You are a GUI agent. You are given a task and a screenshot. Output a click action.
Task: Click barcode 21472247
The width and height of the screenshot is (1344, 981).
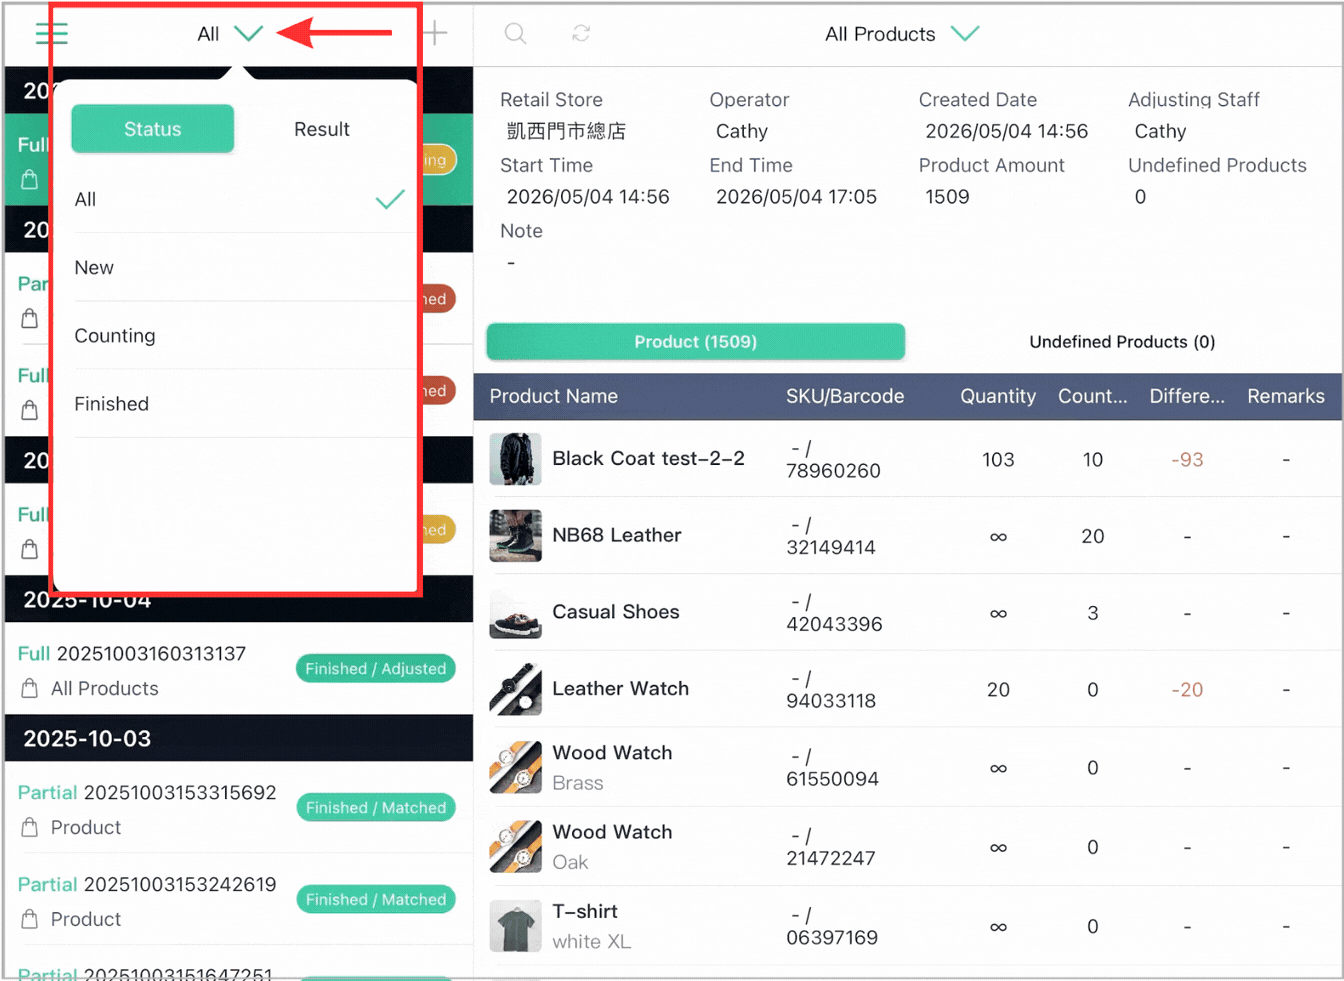click(x=830, y=859)
